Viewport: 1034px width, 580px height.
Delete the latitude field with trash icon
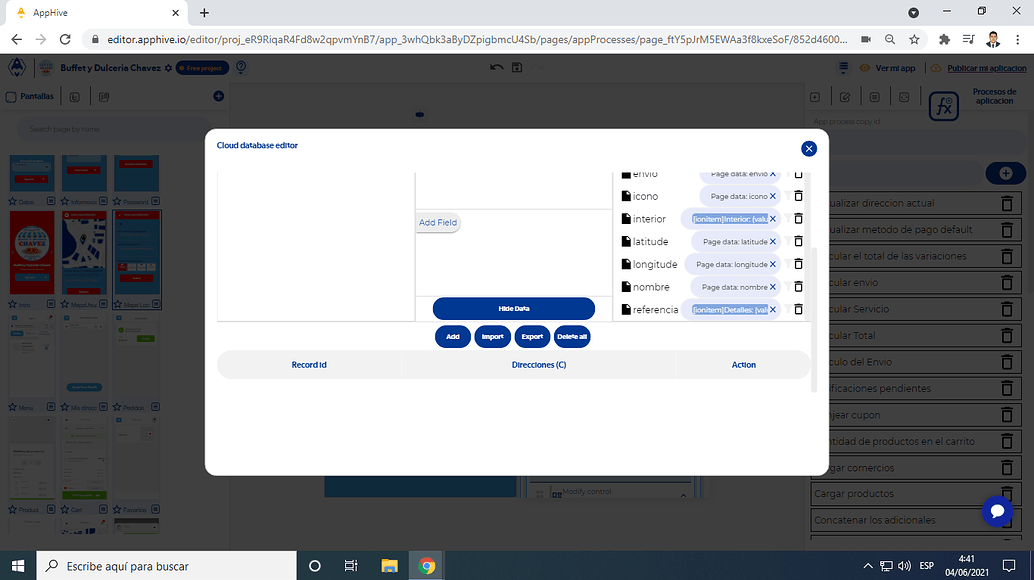(x=798, y=241)
